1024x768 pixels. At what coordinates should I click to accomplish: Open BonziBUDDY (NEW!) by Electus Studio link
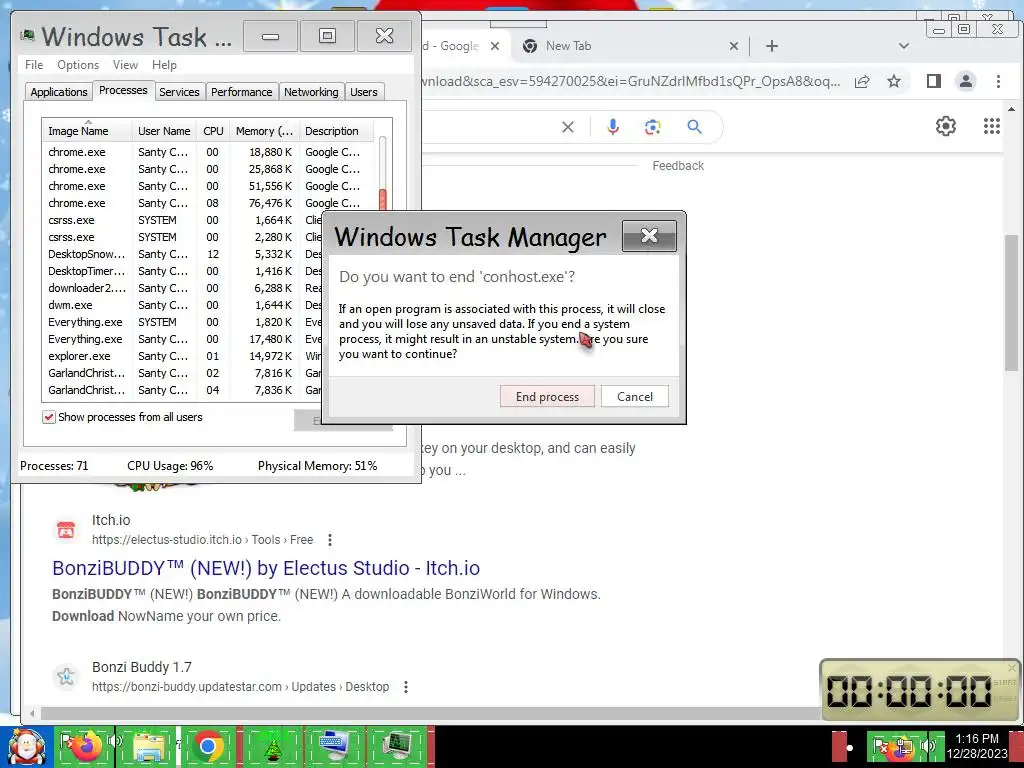point(266,568)
